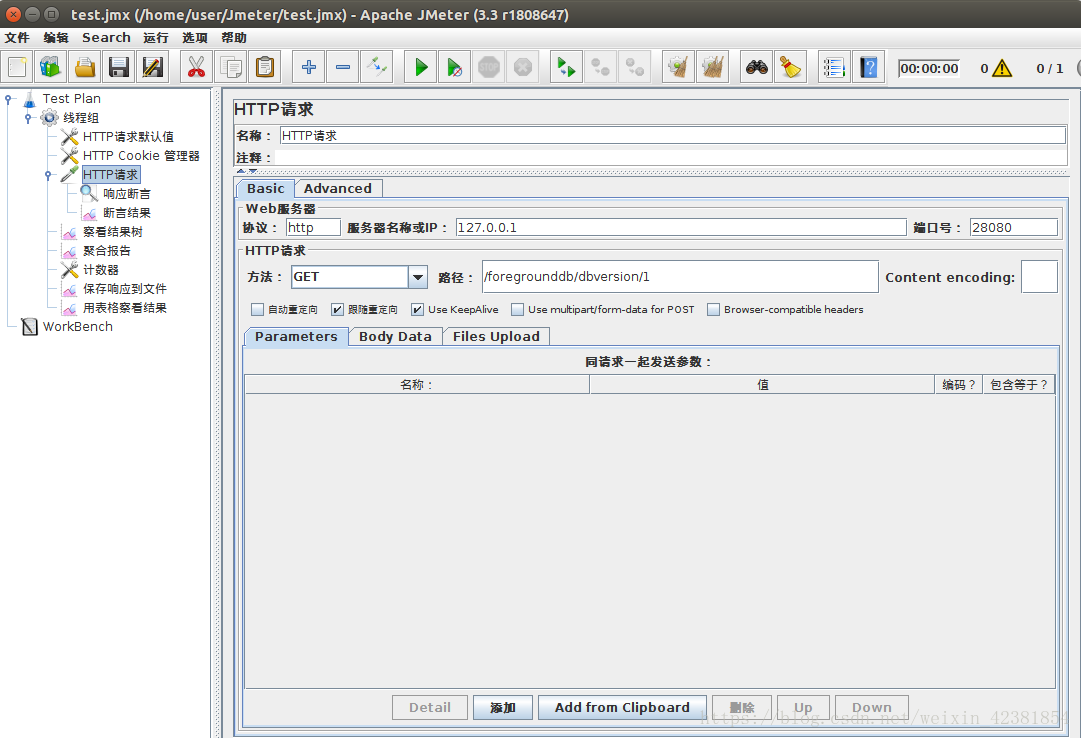The height and width of the screenshot is (738, 1081).
Task: Click the Open file folder icon
Action: [x=85, y=68]
